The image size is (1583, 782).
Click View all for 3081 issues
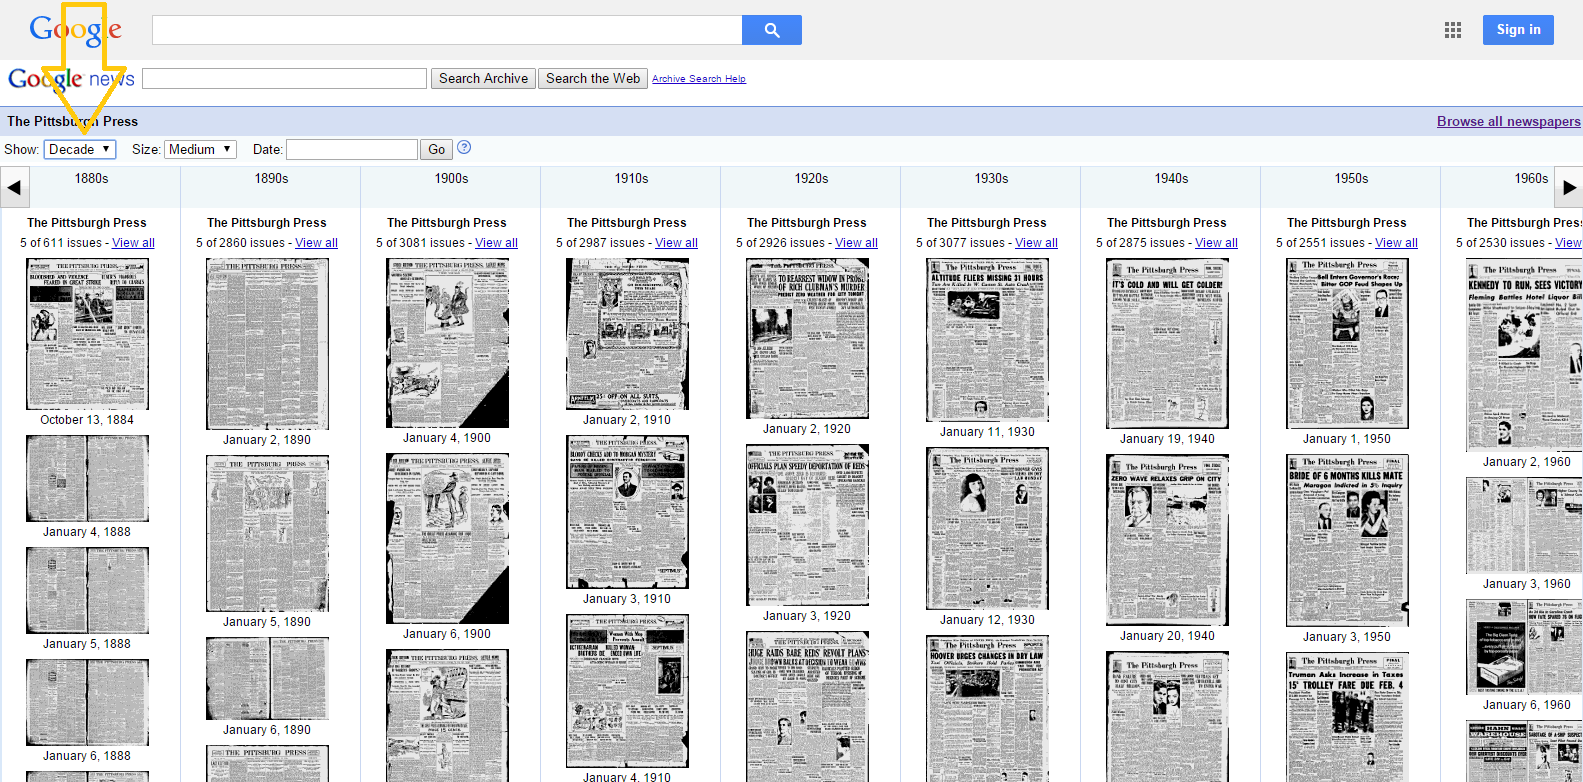pos(496,243)
